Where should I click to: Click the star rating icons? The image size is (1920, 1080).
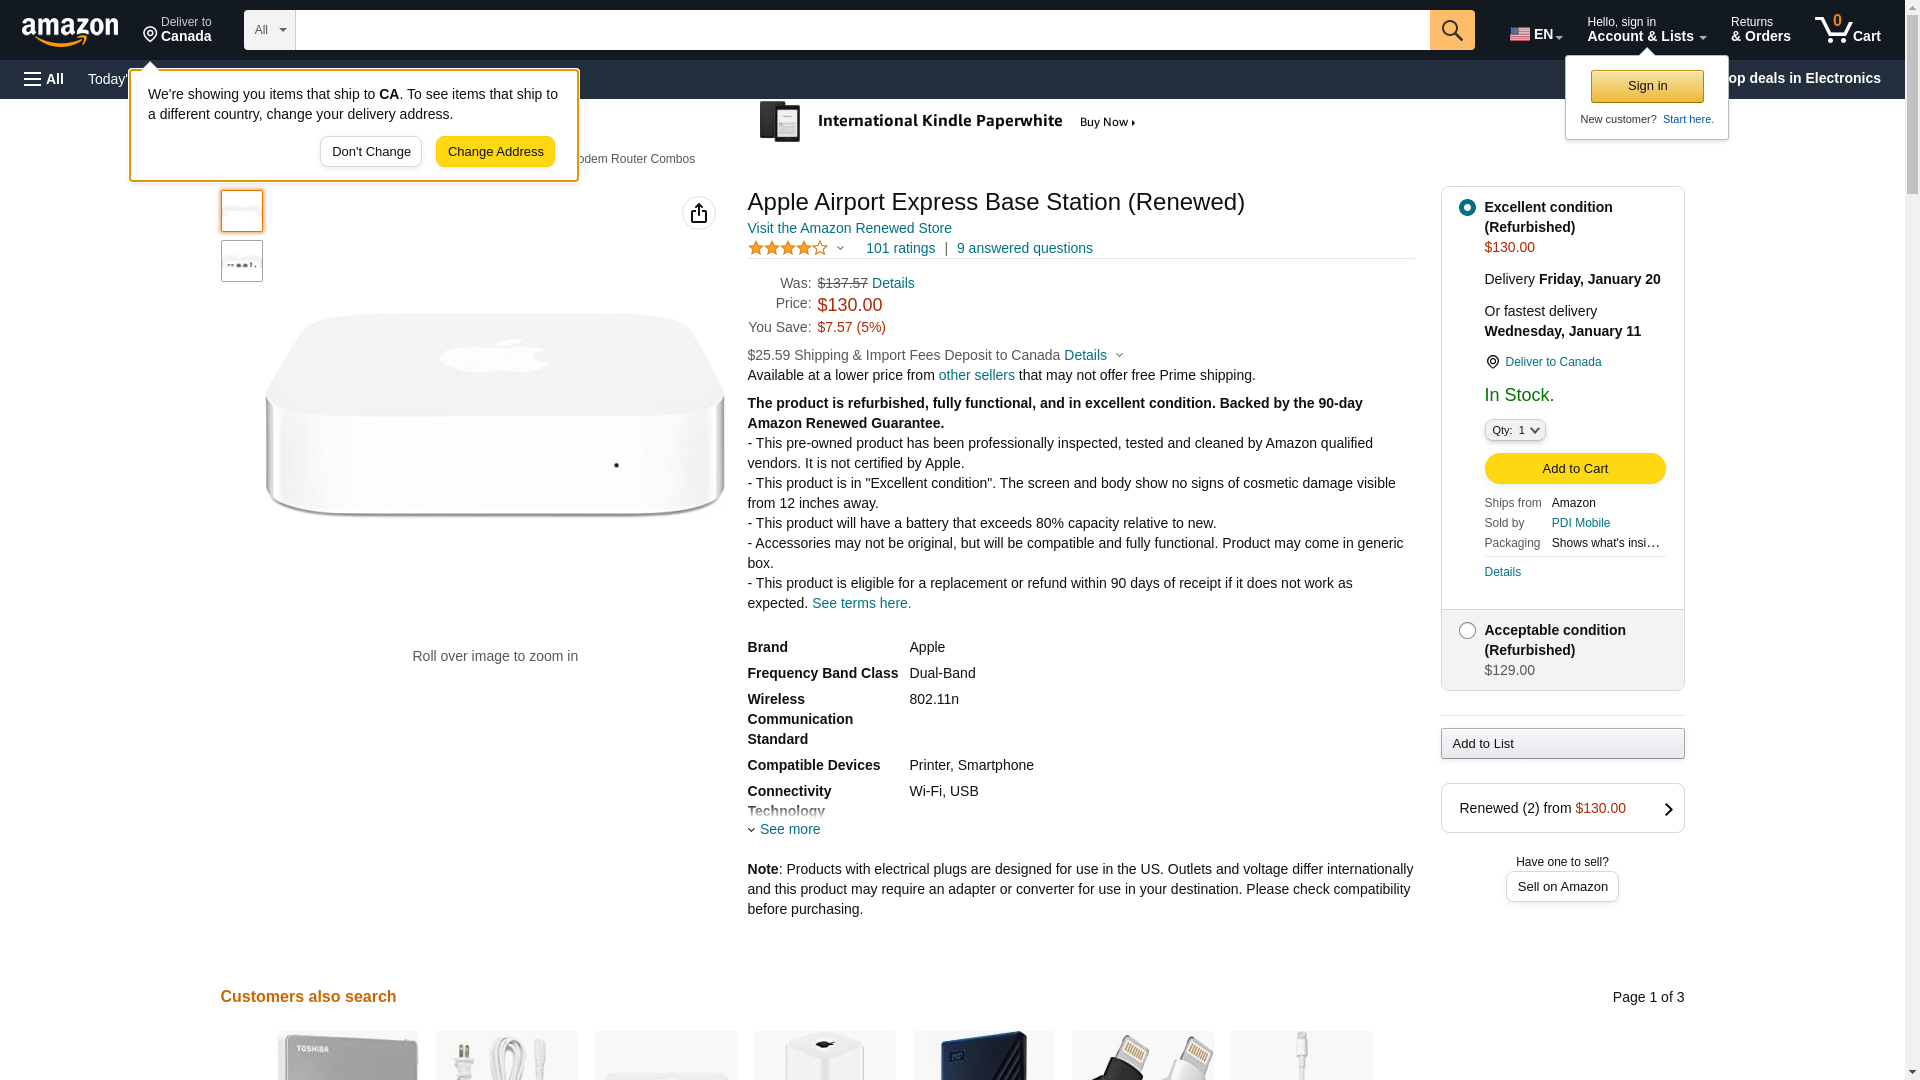click(788, 248)
